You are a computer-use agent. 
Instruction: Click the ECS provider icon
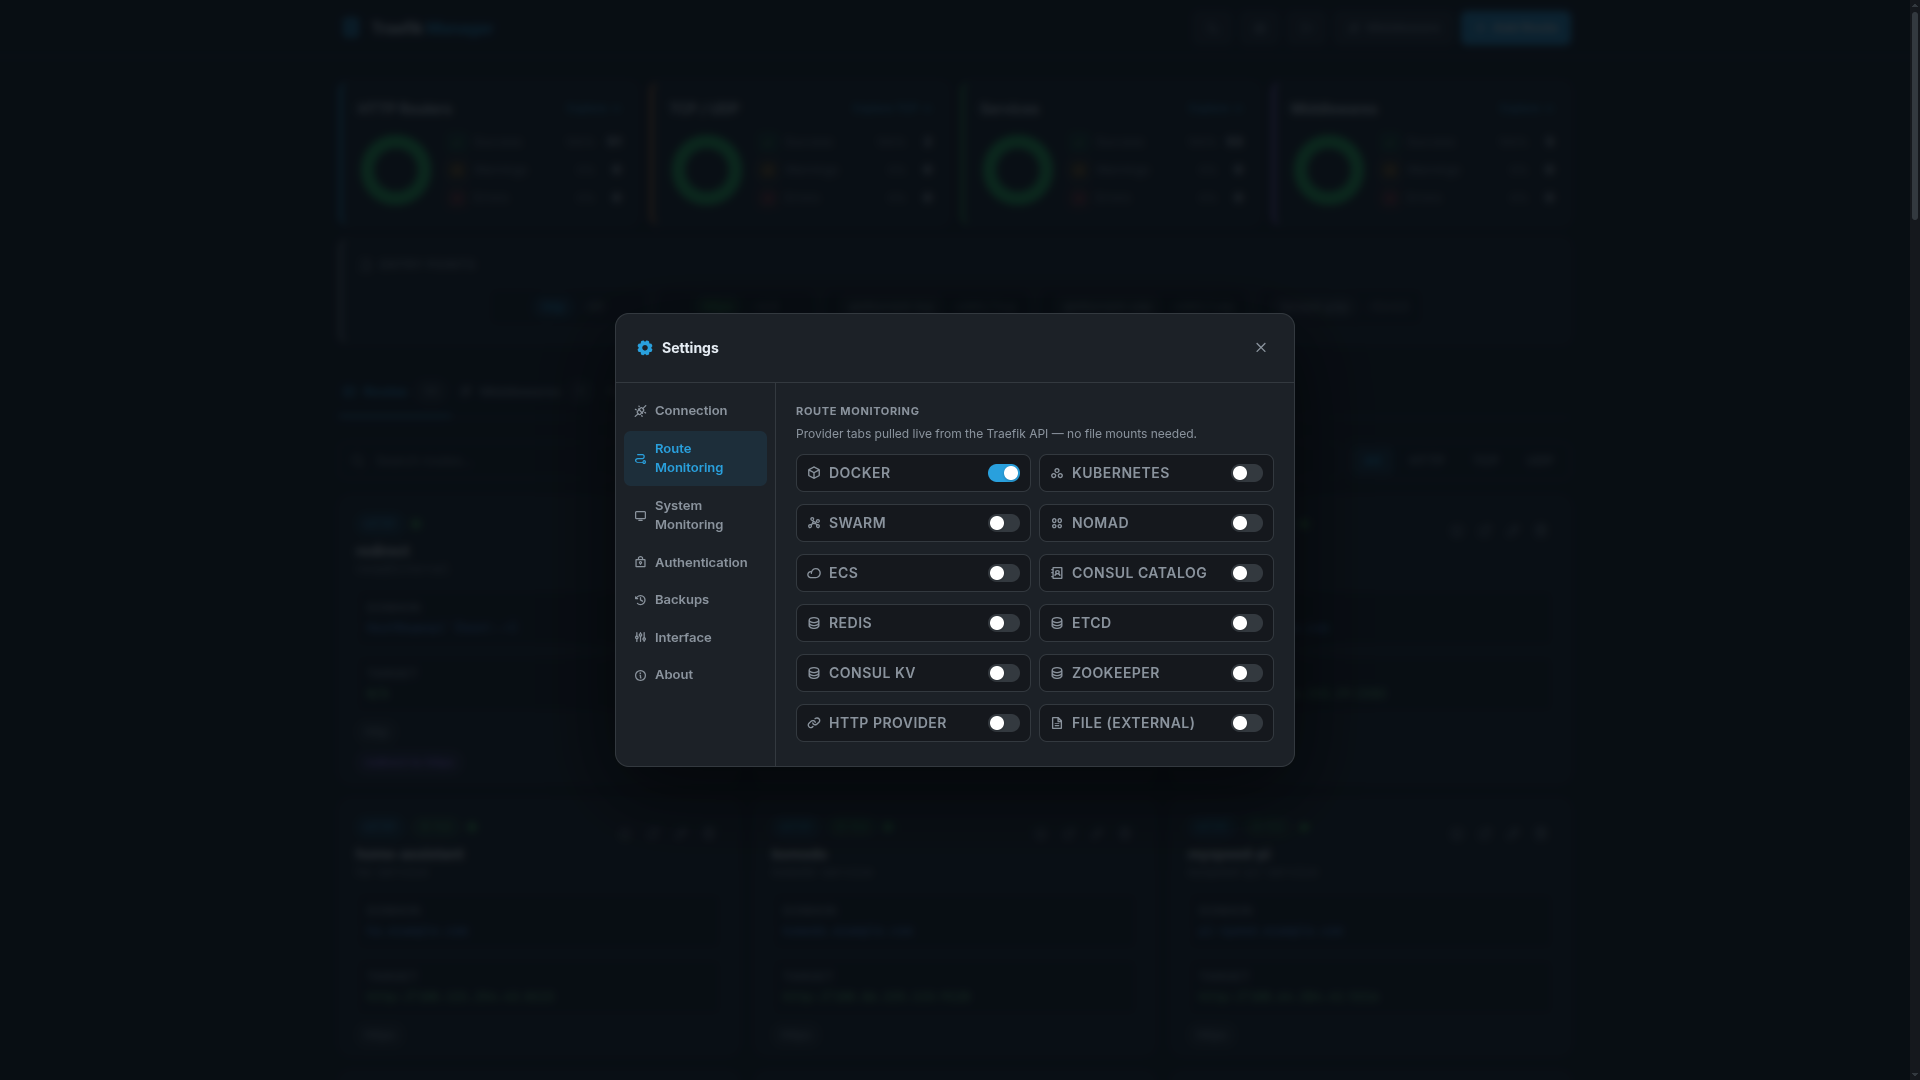(x=813, y=573)
